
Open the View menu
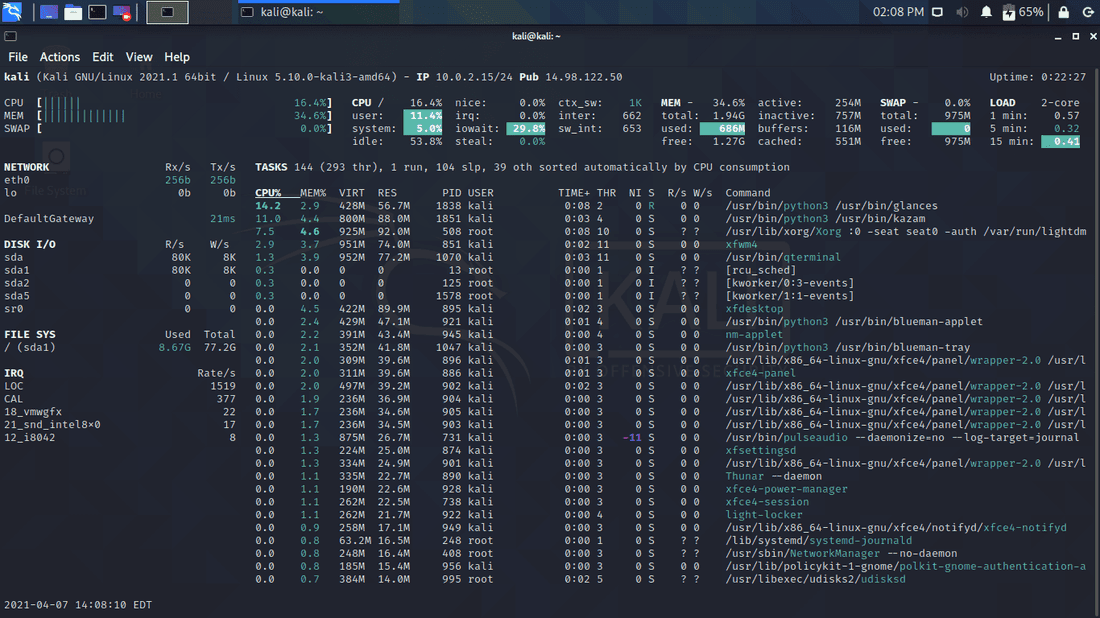[x=139, y=57]
